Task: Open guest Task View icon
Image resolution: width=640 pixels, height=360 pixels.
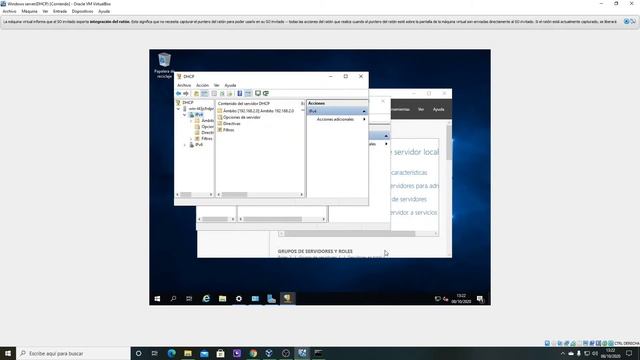Action: [189, 299]
